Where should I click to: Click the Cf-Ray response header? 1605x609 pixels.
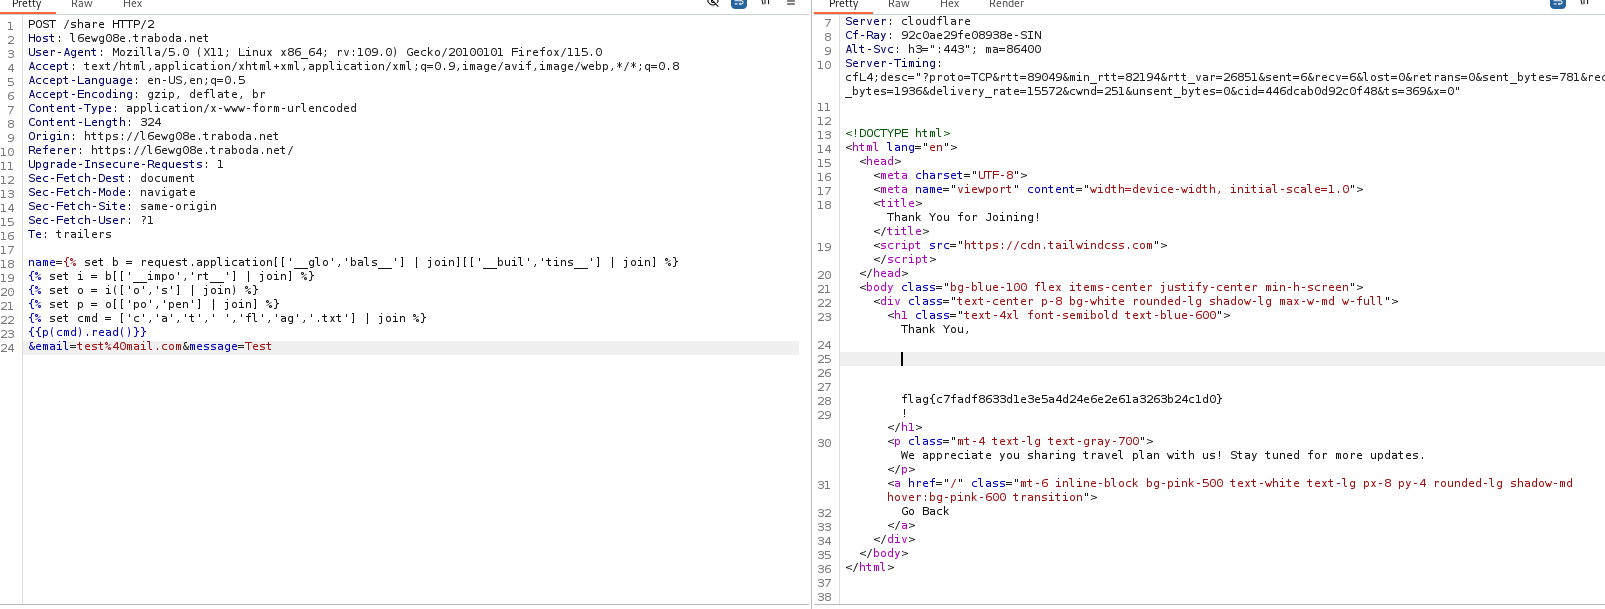click(943, 35)
